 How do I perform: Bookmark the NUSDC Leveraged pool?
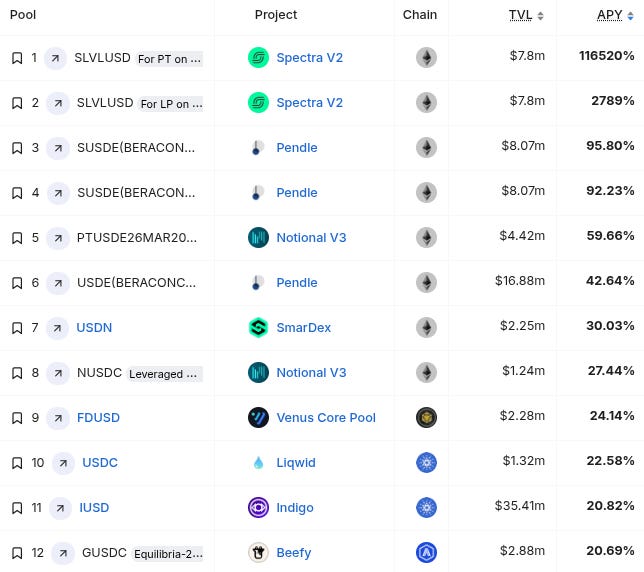[x=17, y=373]
